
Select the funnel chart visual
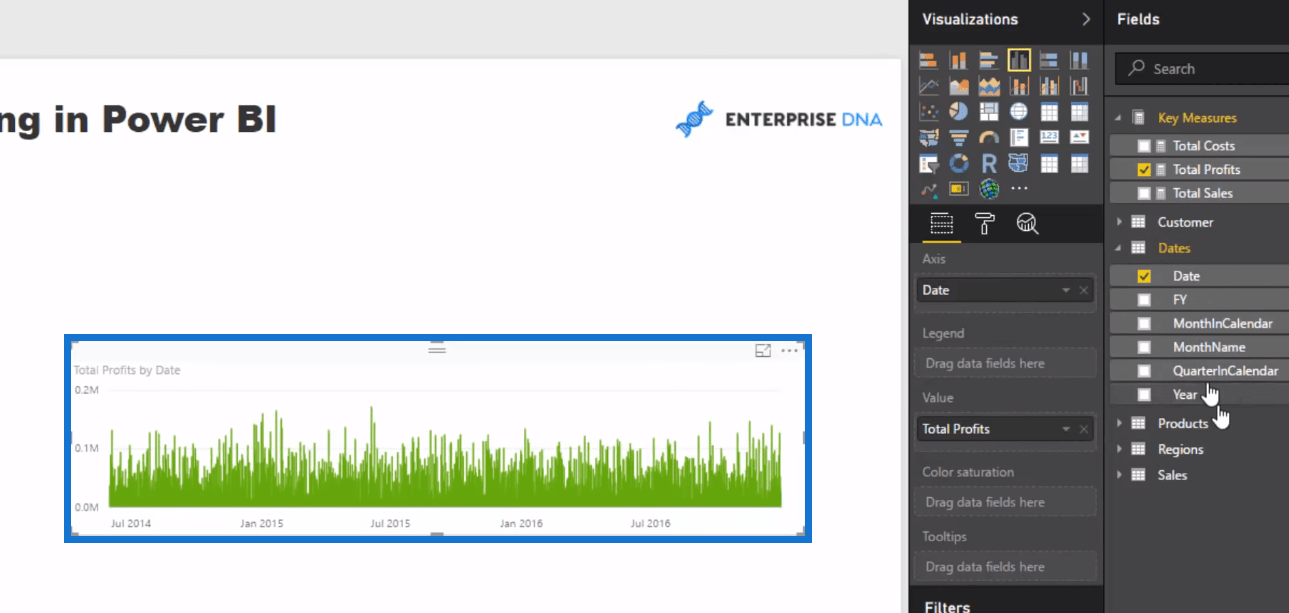(x=959, y=137)
